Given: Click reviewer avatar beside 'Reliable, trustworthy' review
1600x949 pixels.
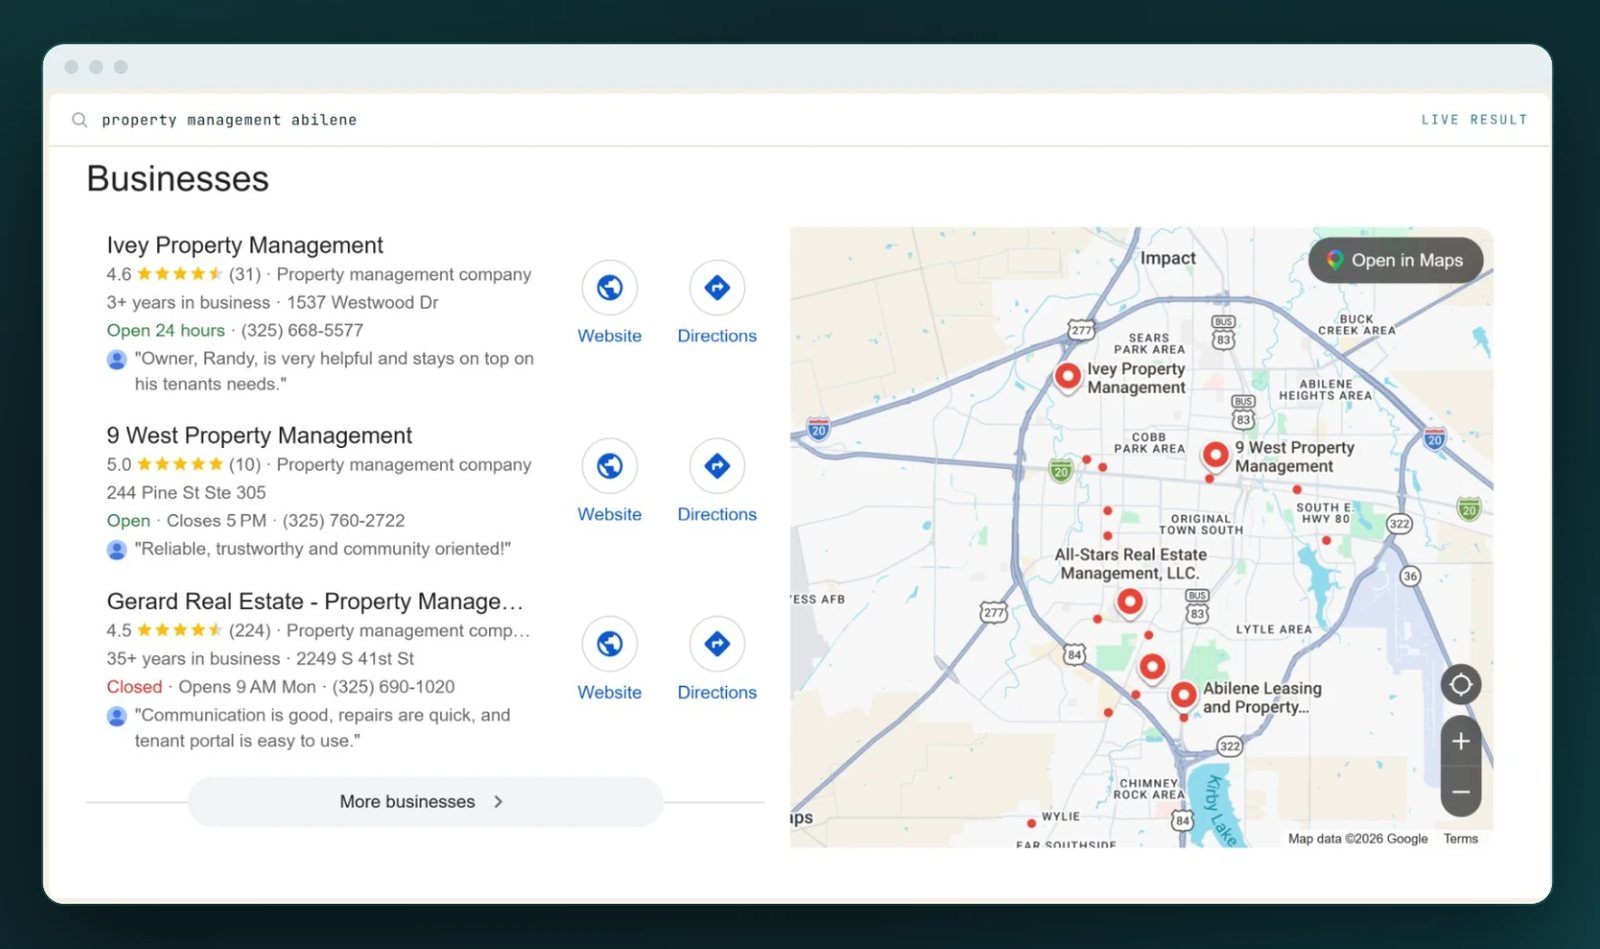Looking at the screenshot, I should point(117,549).
